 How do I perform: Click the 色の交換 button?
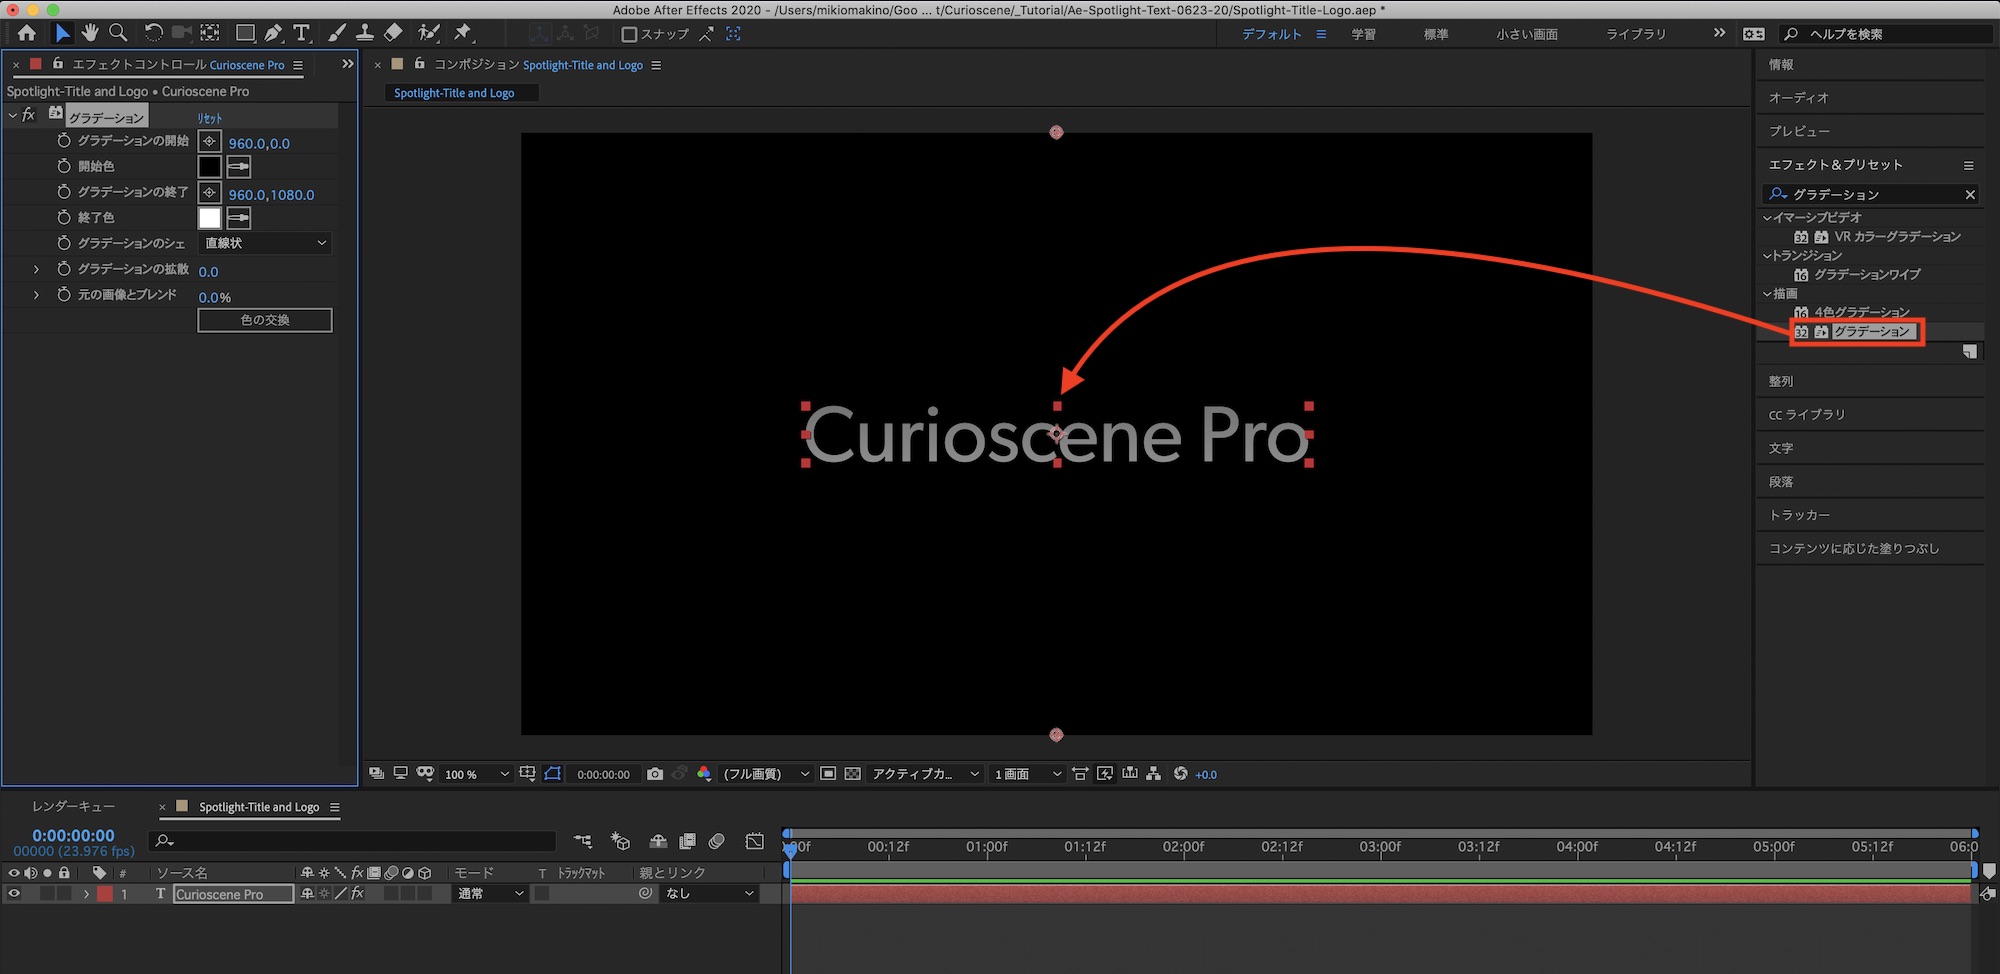[265, 320]
